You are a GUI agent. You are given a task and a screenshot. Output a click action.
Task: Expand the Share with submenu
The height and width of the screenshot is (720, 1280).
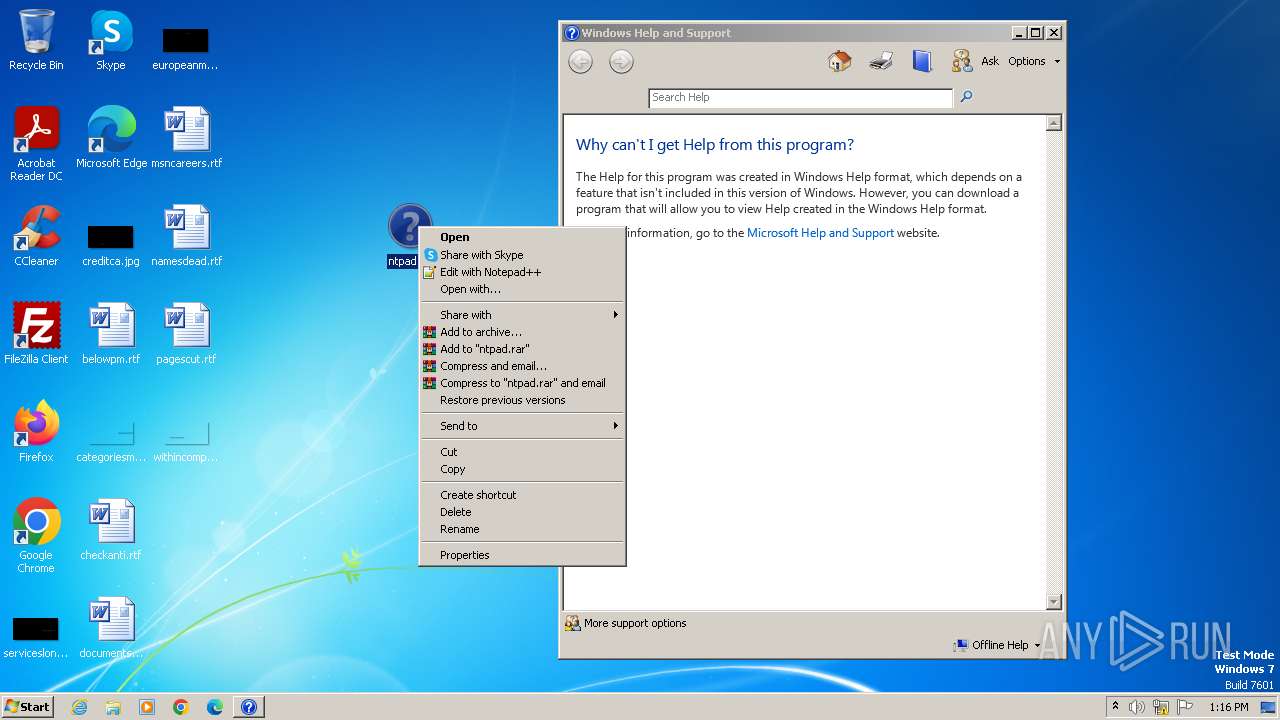[522, 315]
